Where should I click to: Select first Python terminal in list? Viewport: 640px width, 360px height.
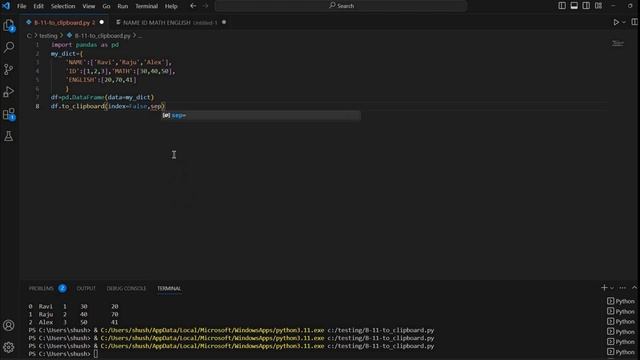621,301
